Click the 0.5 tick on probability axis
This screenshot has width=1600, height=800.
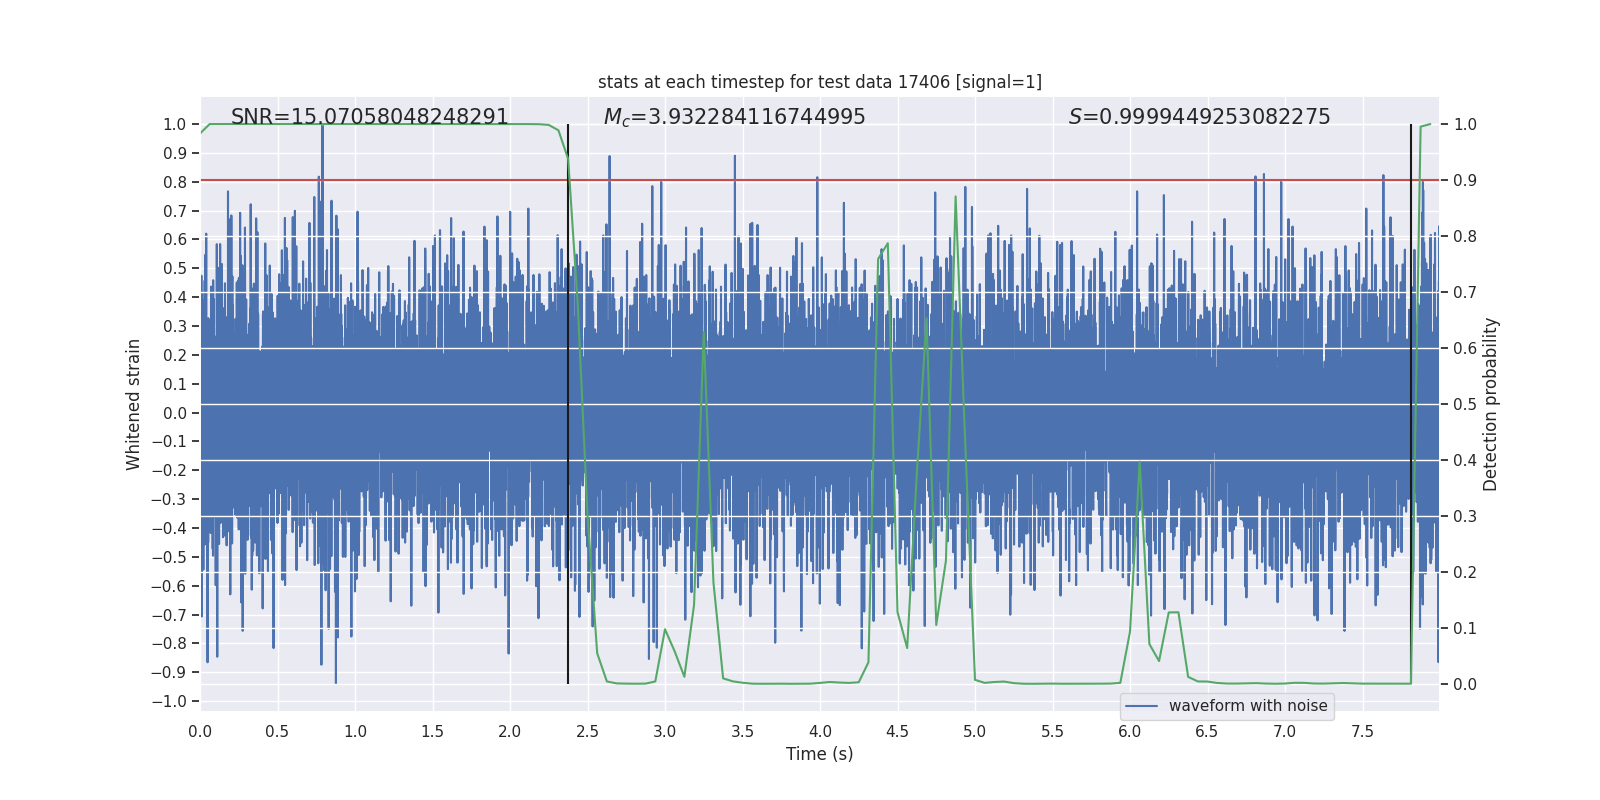1465,404
